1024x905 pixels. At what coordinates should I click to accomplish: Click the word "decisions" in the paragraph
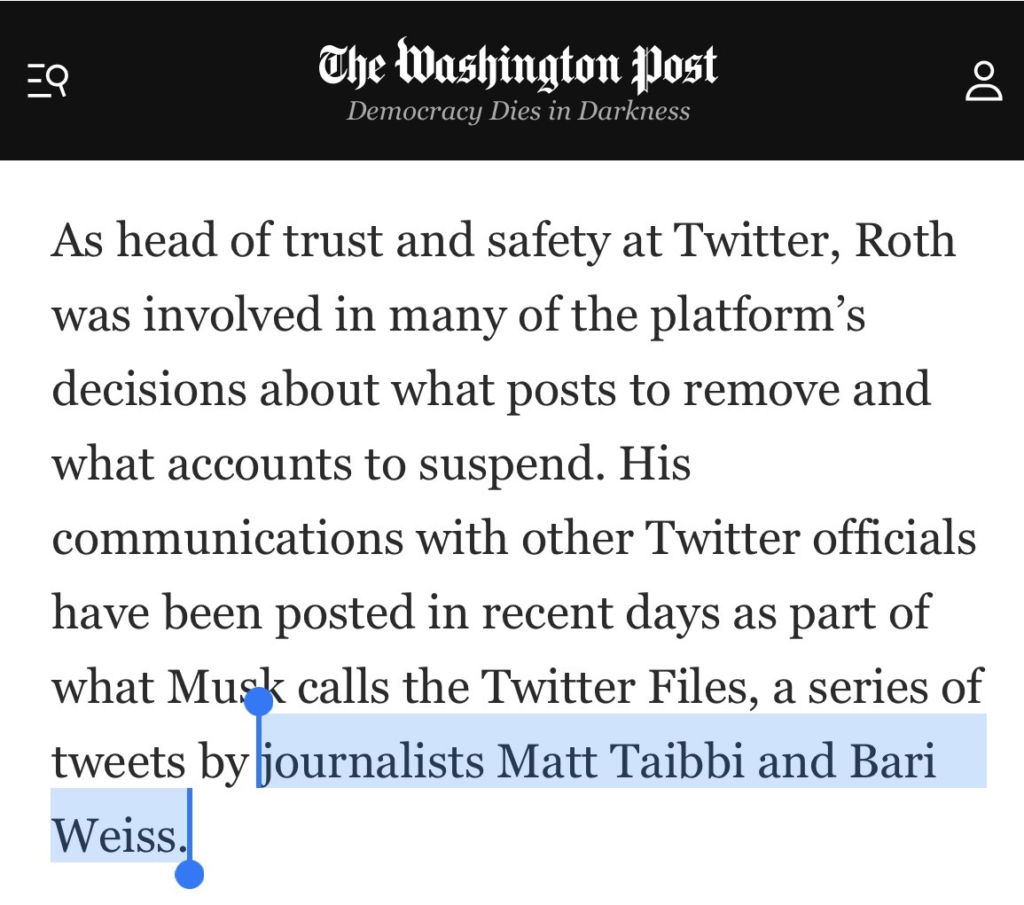click(x=149, y=390)
